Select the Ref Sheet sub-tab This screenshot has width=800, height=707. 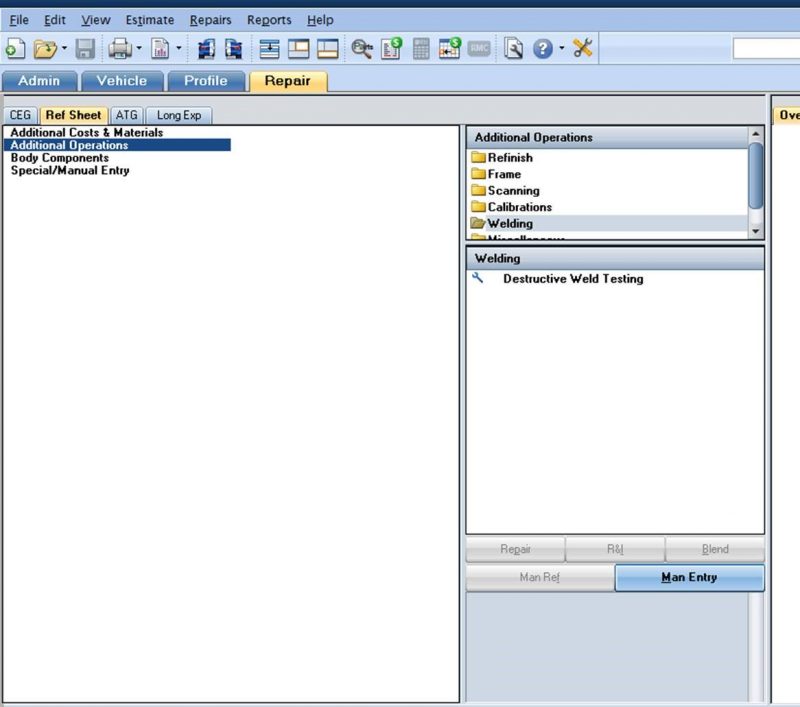coord(73,115)
